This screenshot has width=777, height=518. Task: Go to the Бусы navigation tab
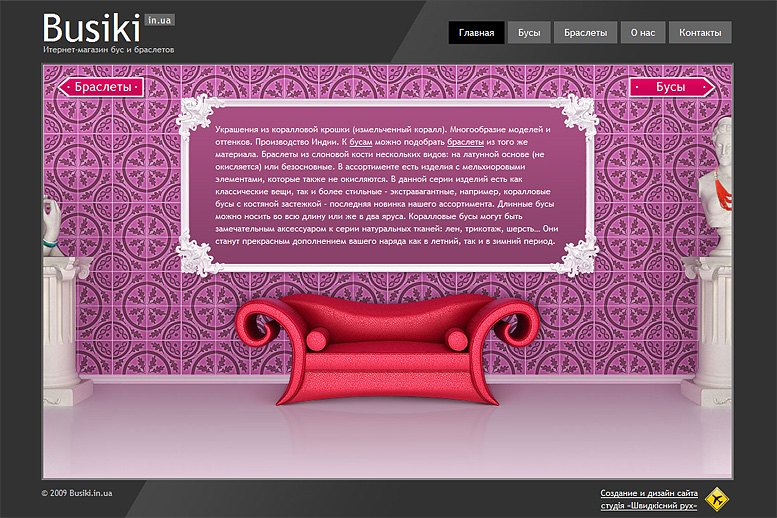529,32
